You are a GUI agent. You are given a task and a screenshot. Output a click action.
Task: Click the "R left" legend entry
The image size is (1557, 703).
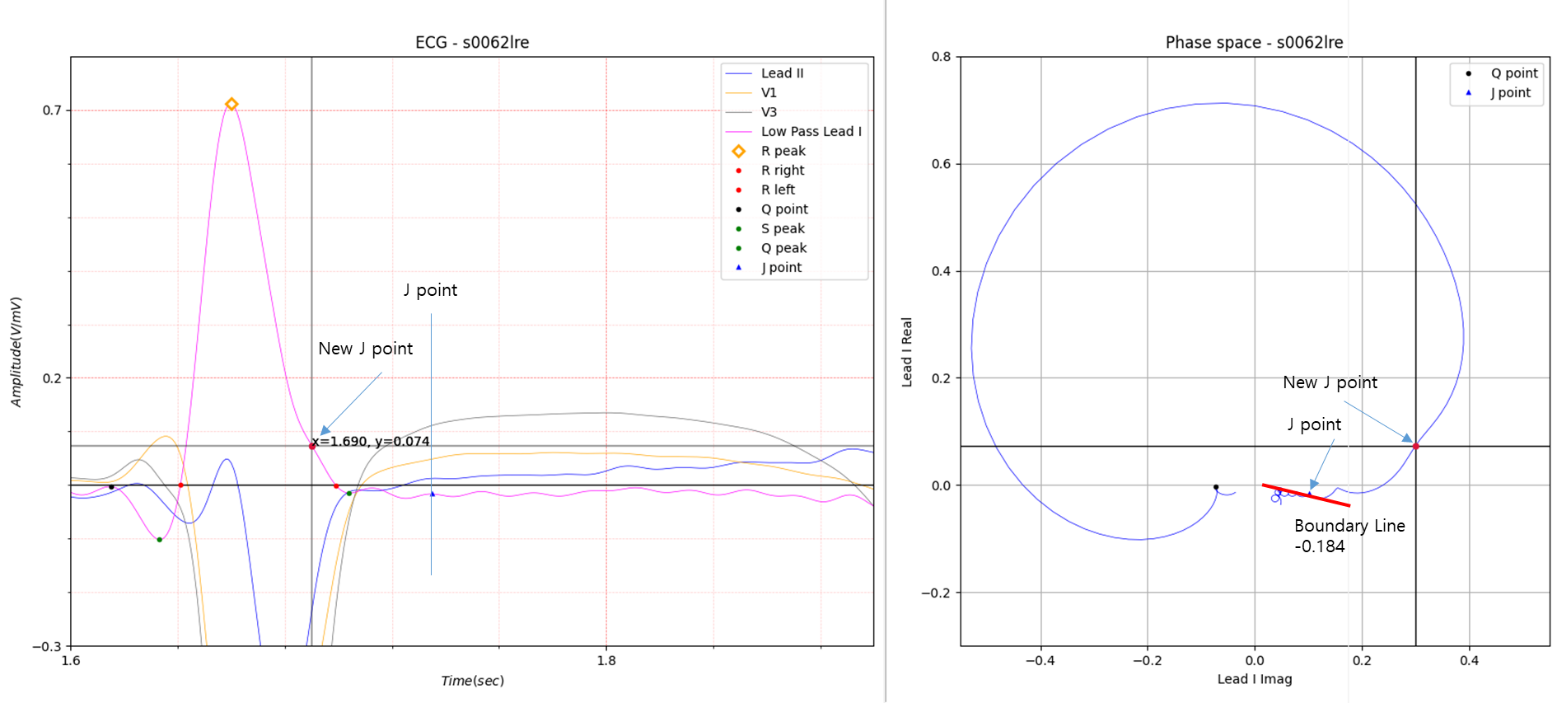click(780, 190)
